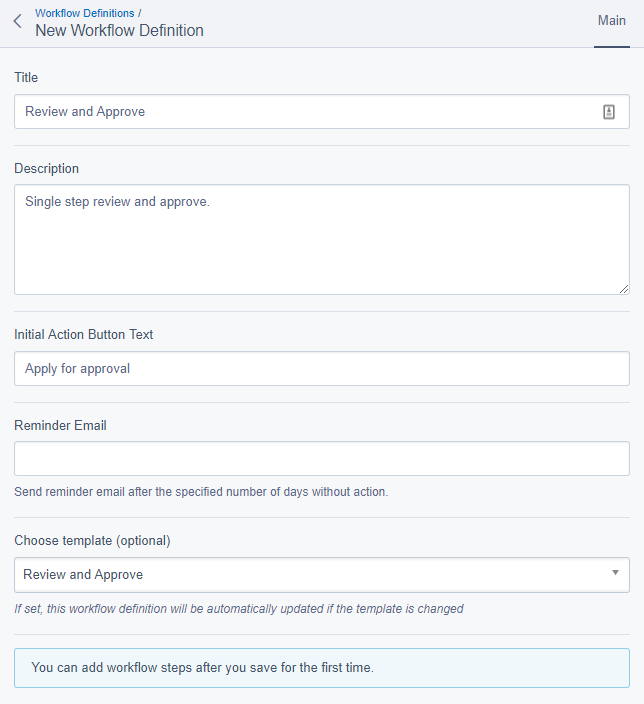Open the Workflow Definitions breadcrumb link
644x704 pixels.
84,13
